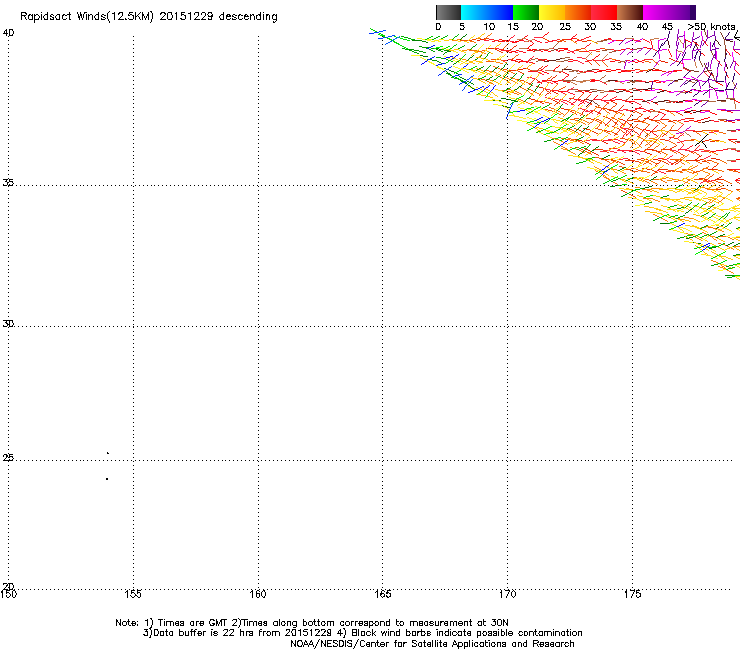Screen dimensions: 740x650
Task: Click the latitude axis label "25" at left edge
Action: 8,458
